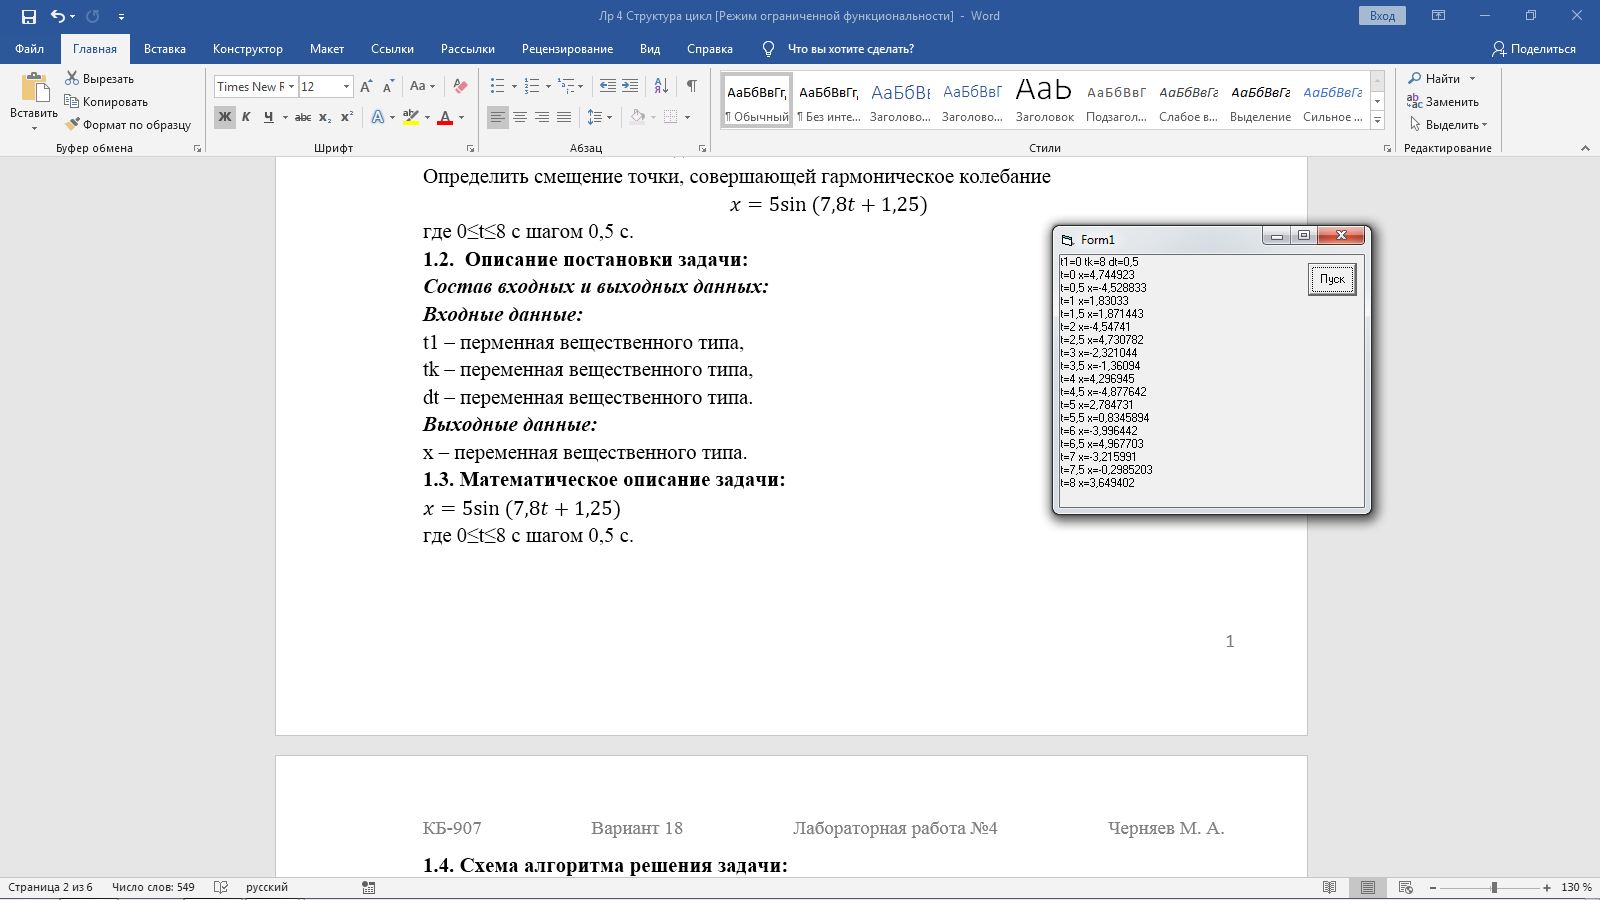This screenshot has width=1600, height=900.
Task: Toggle show paragraph marks (¶)
Action: click(692, 86)
